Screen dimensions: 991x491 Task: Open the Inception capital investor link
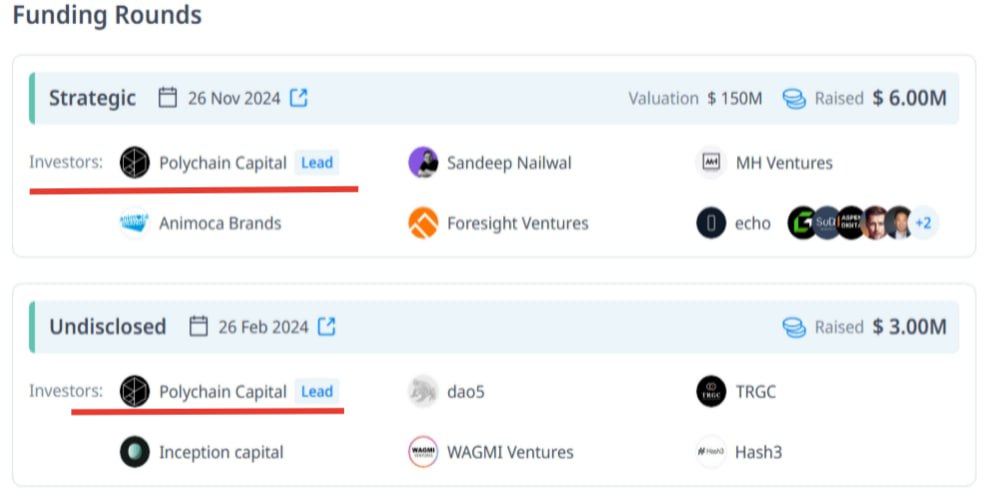[x=221, y=452]
